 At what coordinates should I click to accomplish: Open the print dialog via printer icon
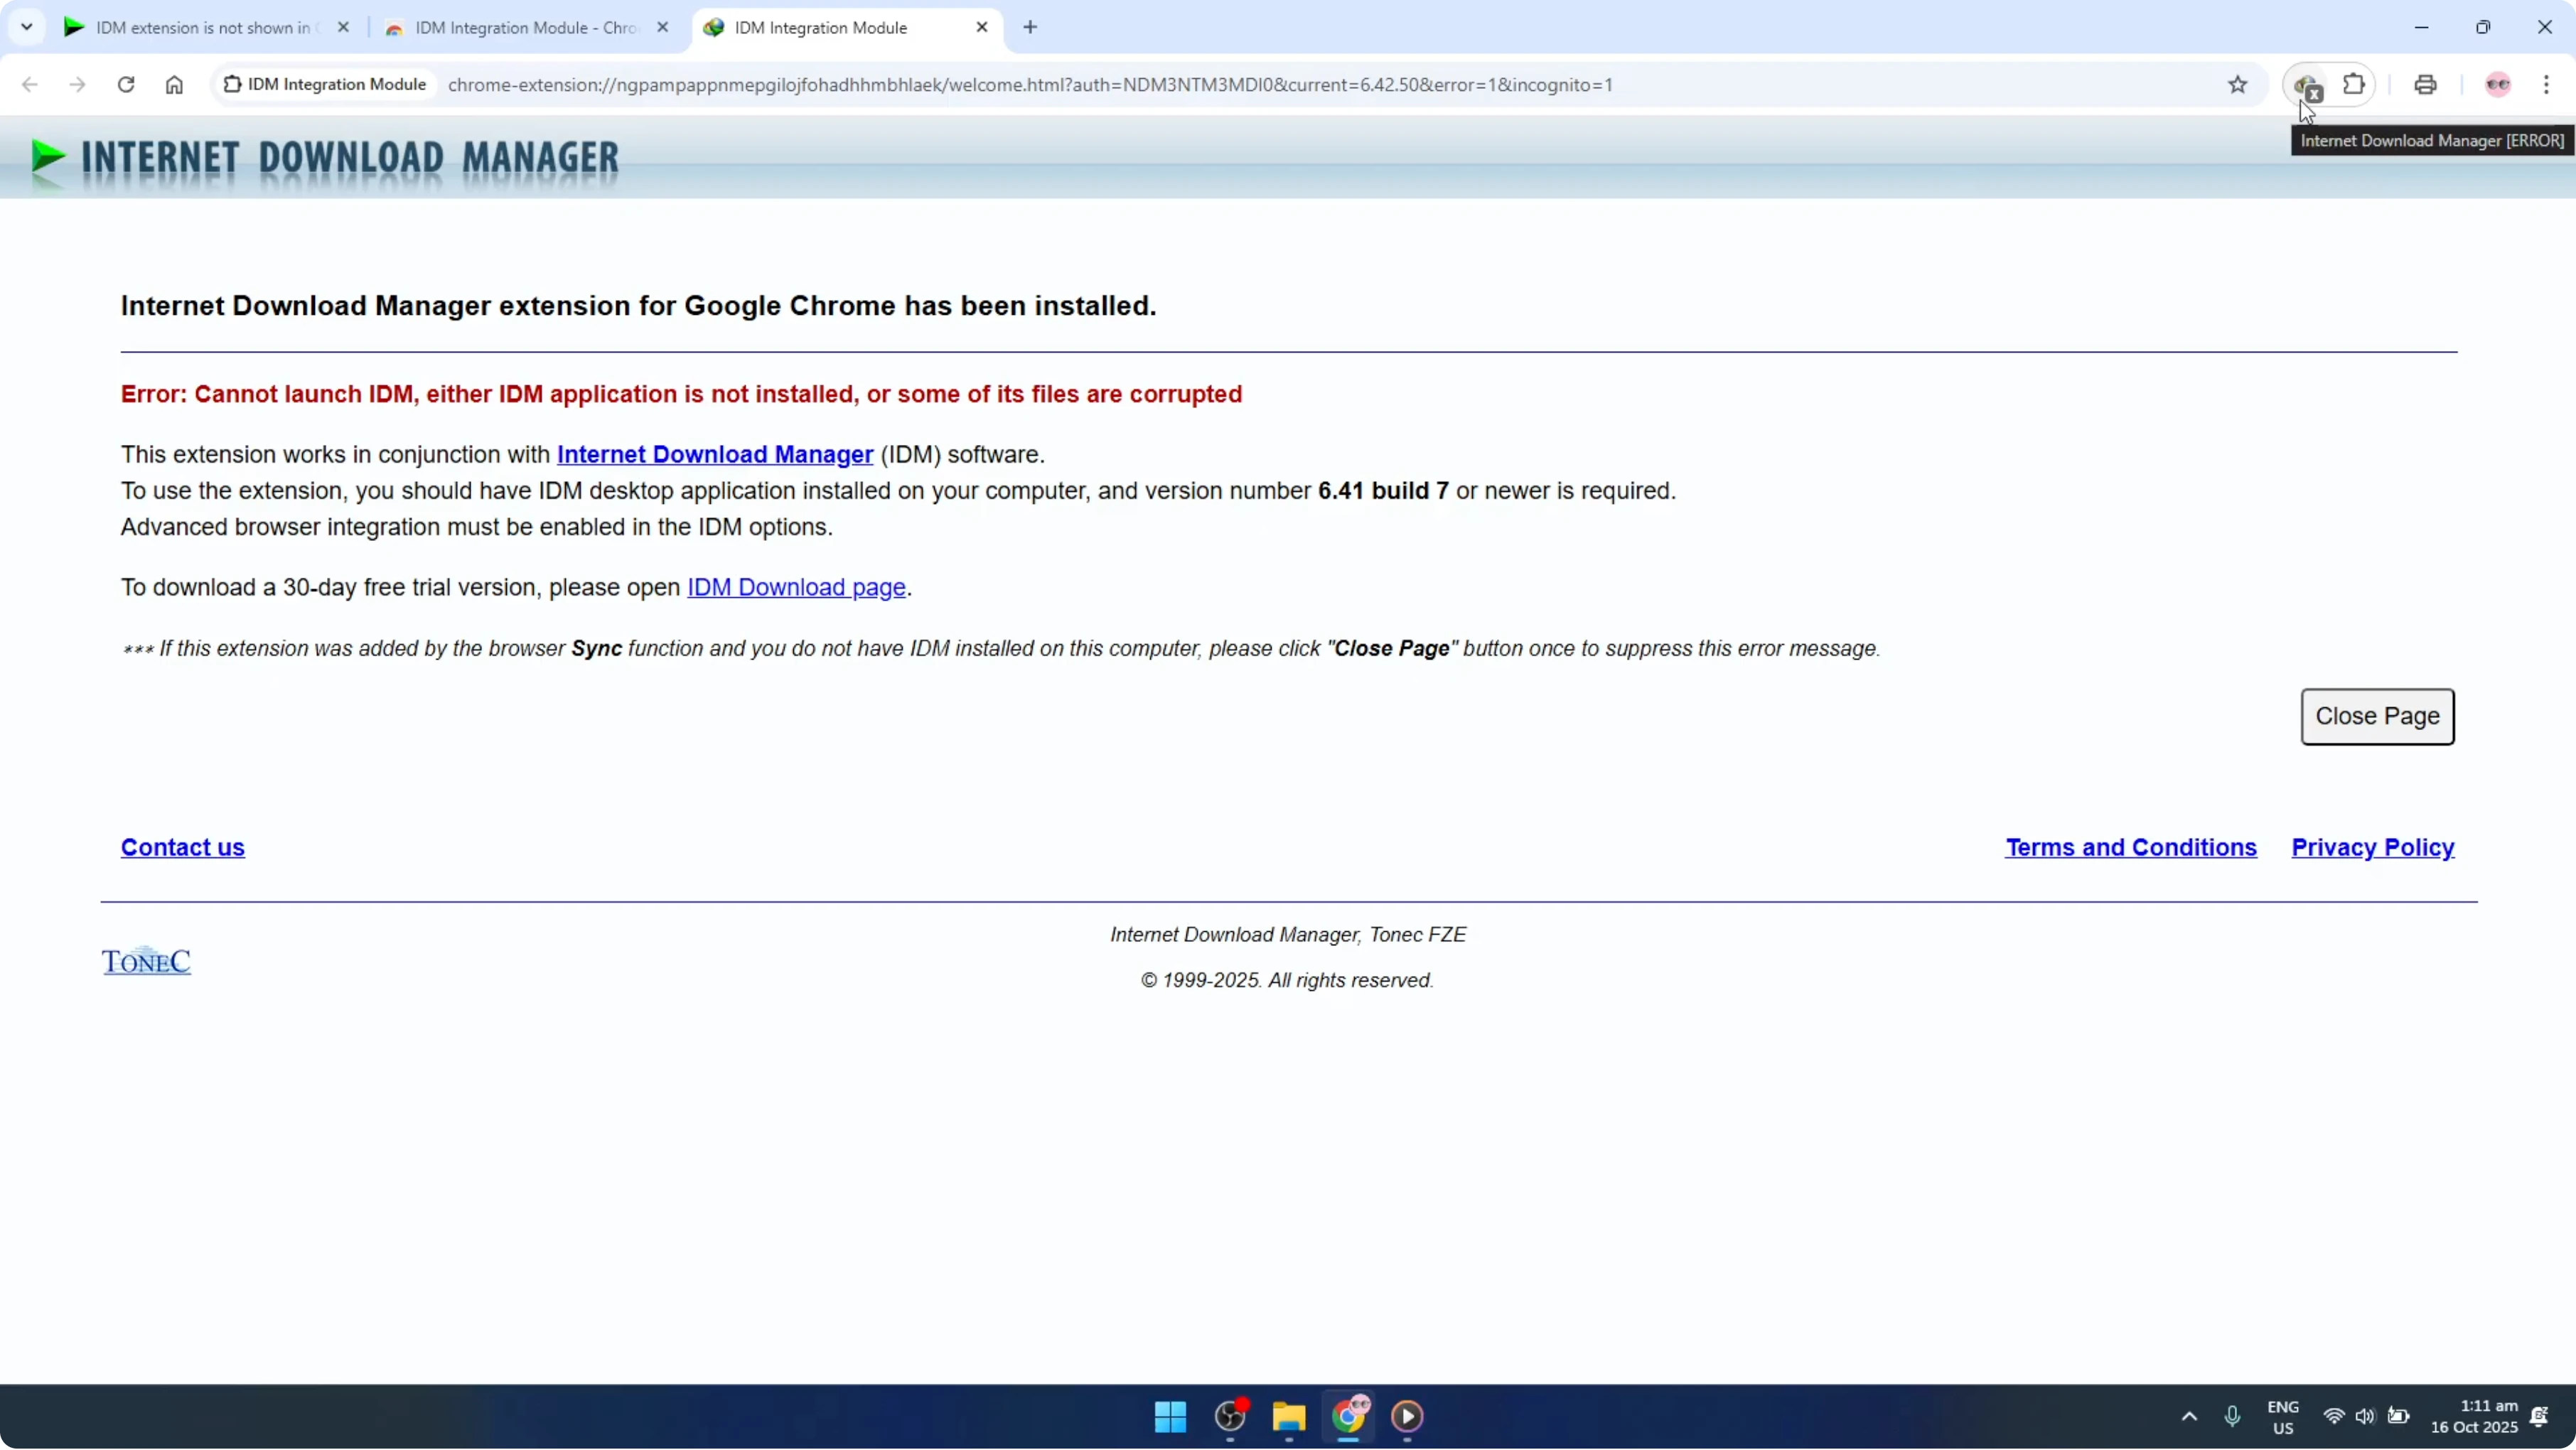[x=2425, y=85]
